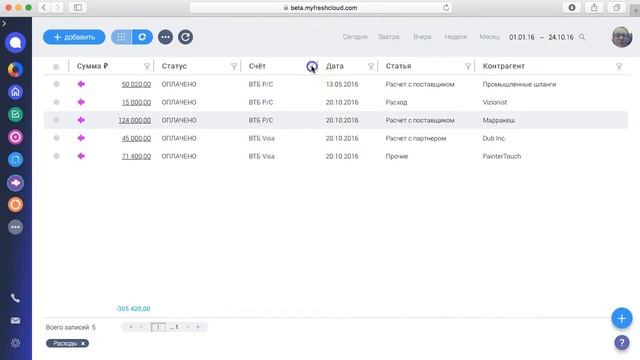Open the Safari share button
Screen dimensions: 640x360
594,7
